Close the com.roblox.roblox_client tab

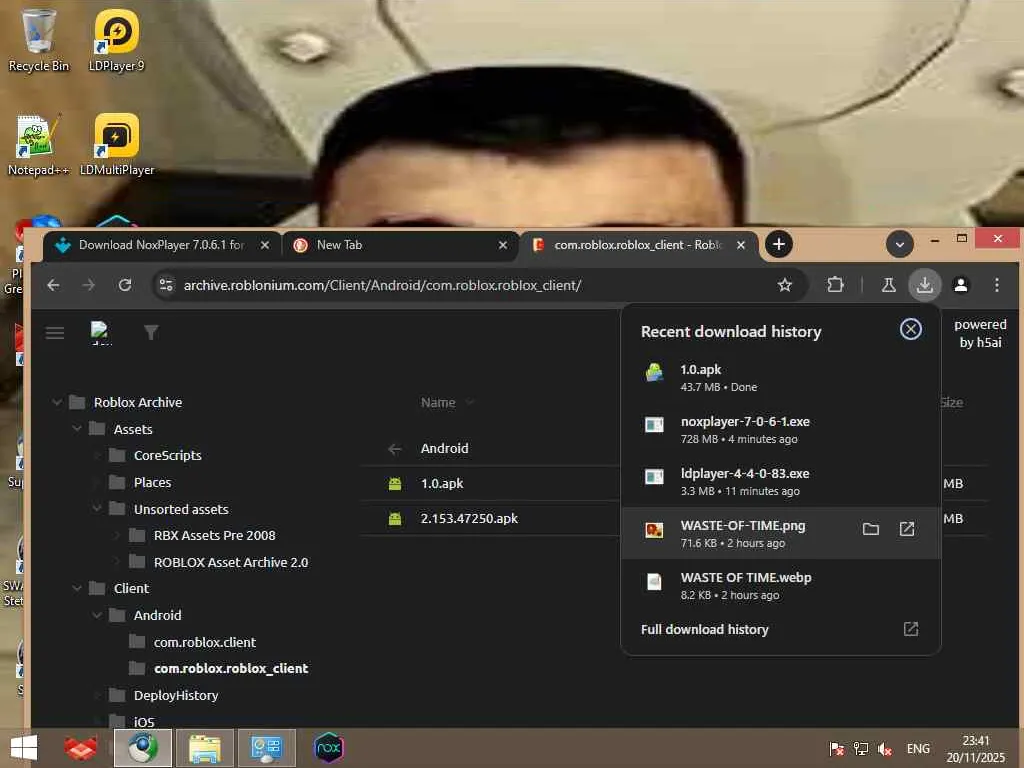pyautogui.click(x=741, y=246)
